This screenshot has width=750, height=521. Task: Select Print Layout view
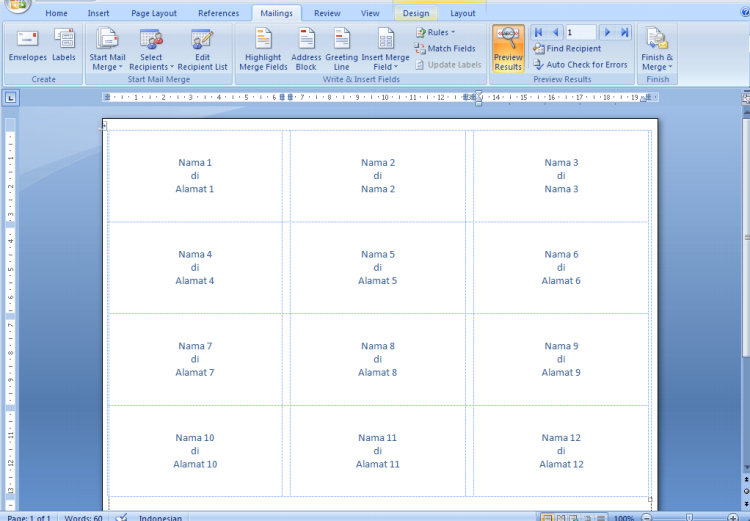(x=547, y=518)
